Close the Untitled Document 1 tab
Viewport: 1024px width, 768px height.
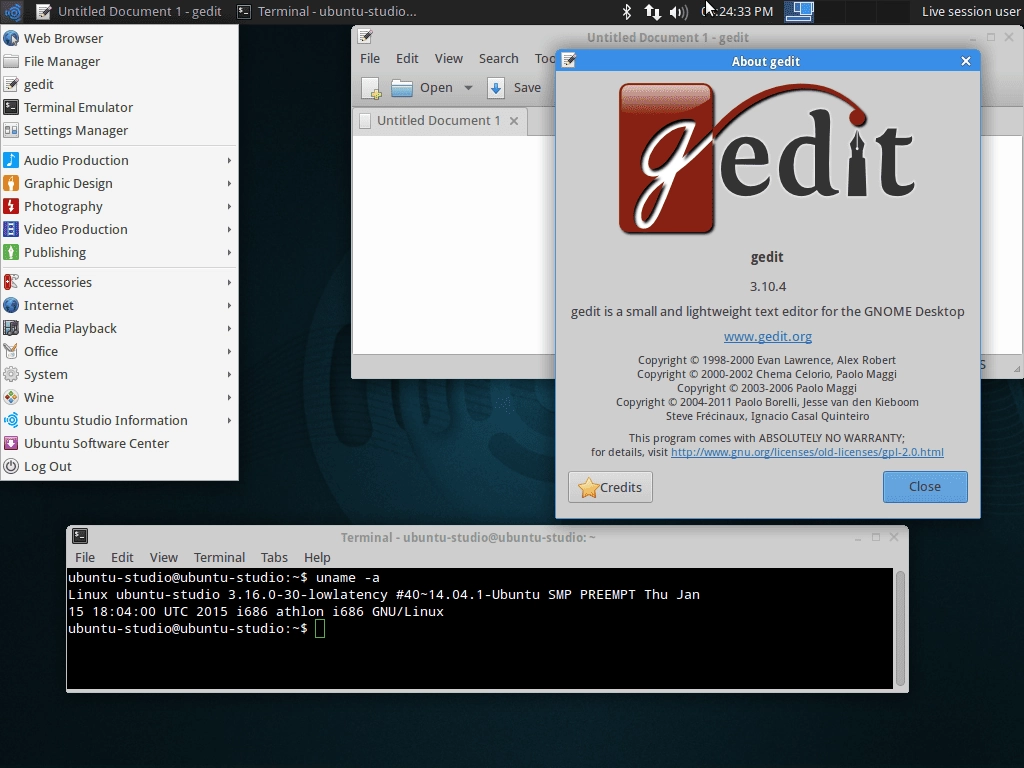tap(514, 121)
